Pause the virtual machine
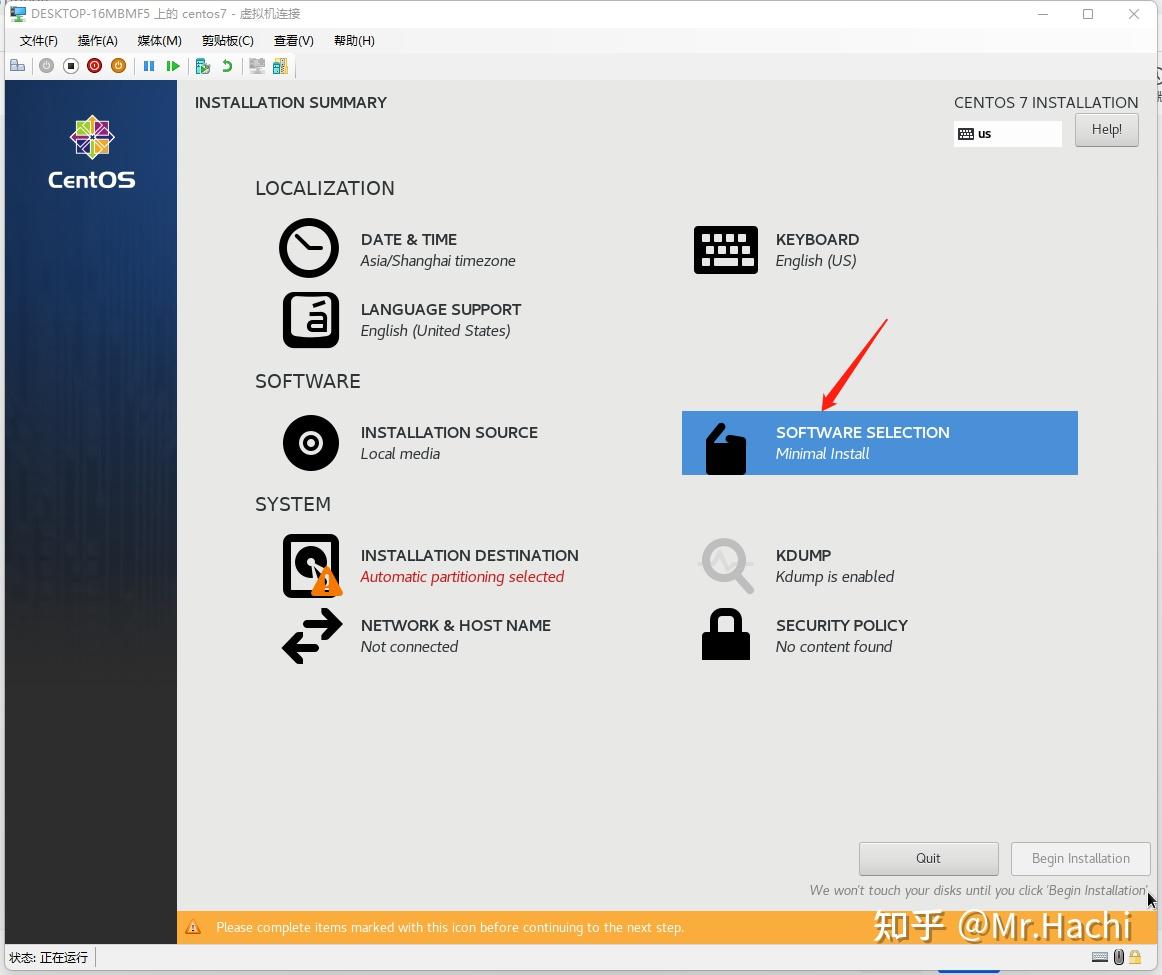 [149, 66]
